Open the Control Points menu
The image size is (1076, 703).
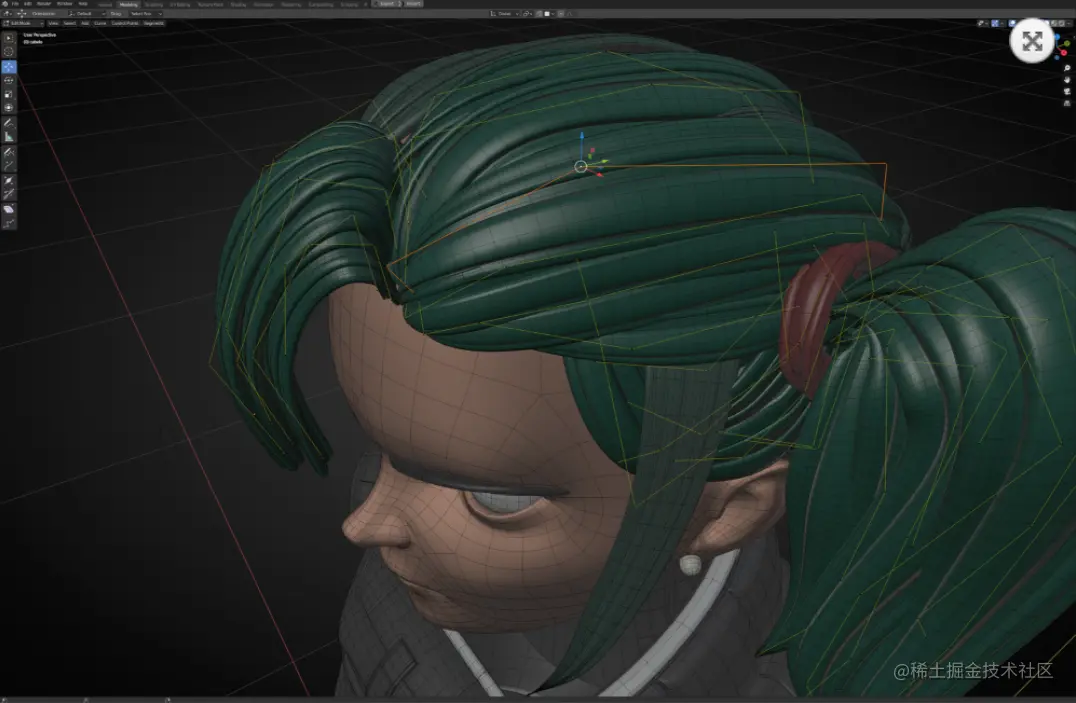(125, 23)
